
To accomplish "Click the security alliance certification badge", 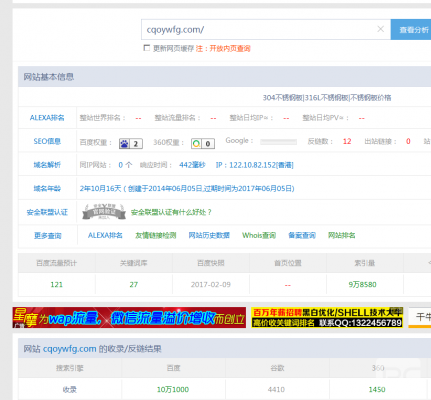I will point(104,212).
